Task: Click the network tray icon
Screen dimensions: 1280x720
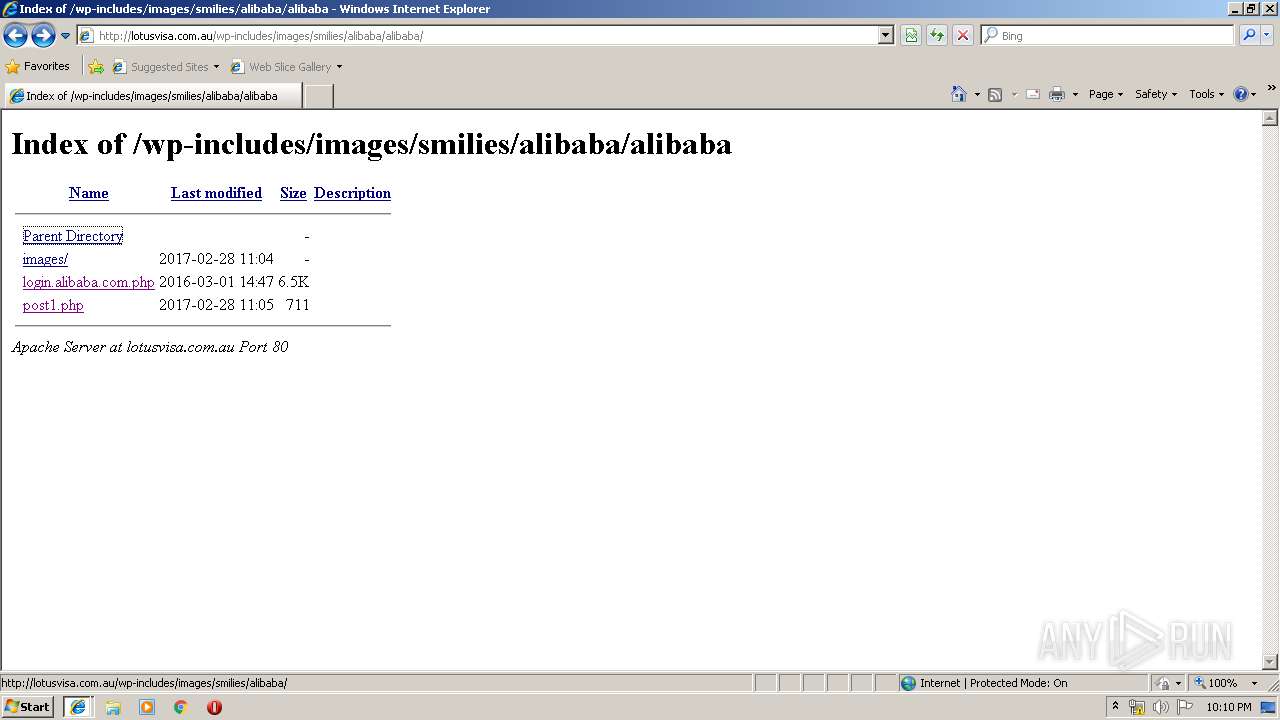Action: click(1137, 707)
